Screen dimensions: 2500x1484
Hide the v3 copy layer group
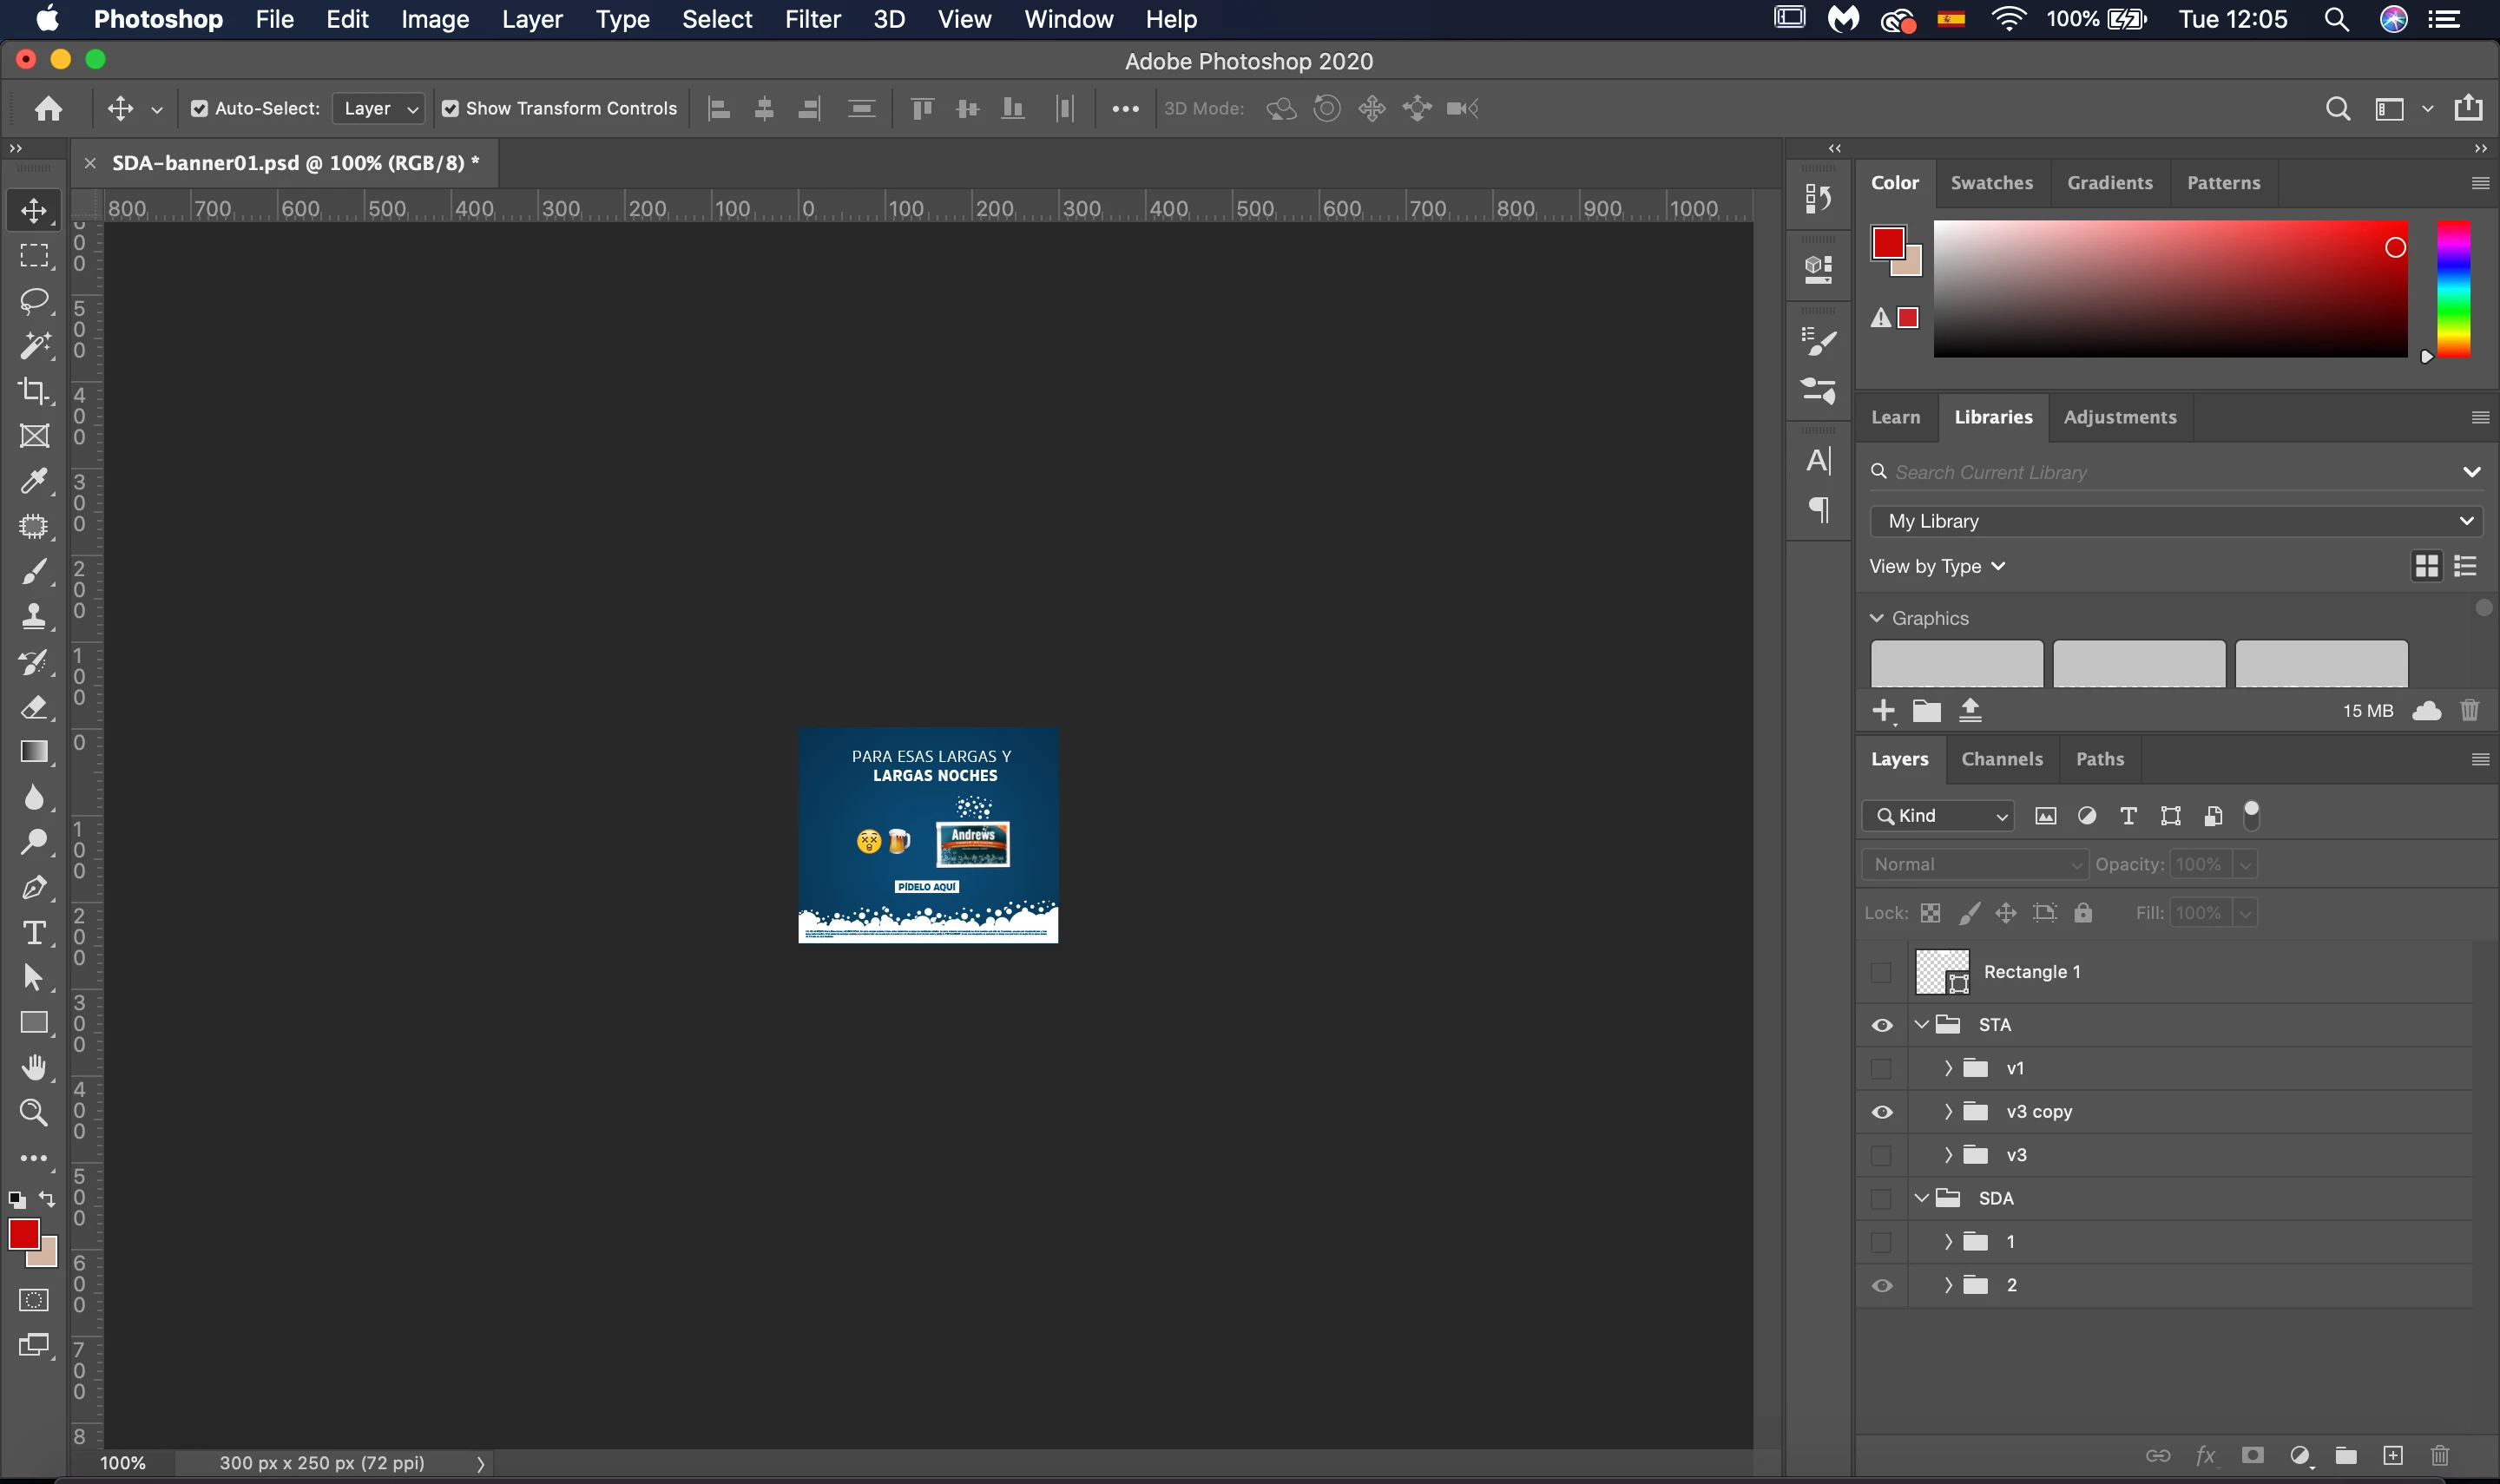click(x=1881, y=1112)
